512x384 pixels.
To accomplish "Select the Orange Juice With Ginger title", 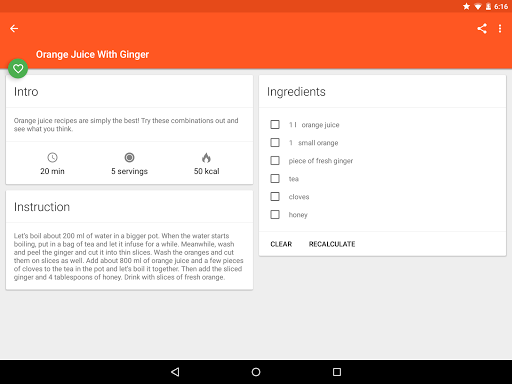I will click(92, 54).
